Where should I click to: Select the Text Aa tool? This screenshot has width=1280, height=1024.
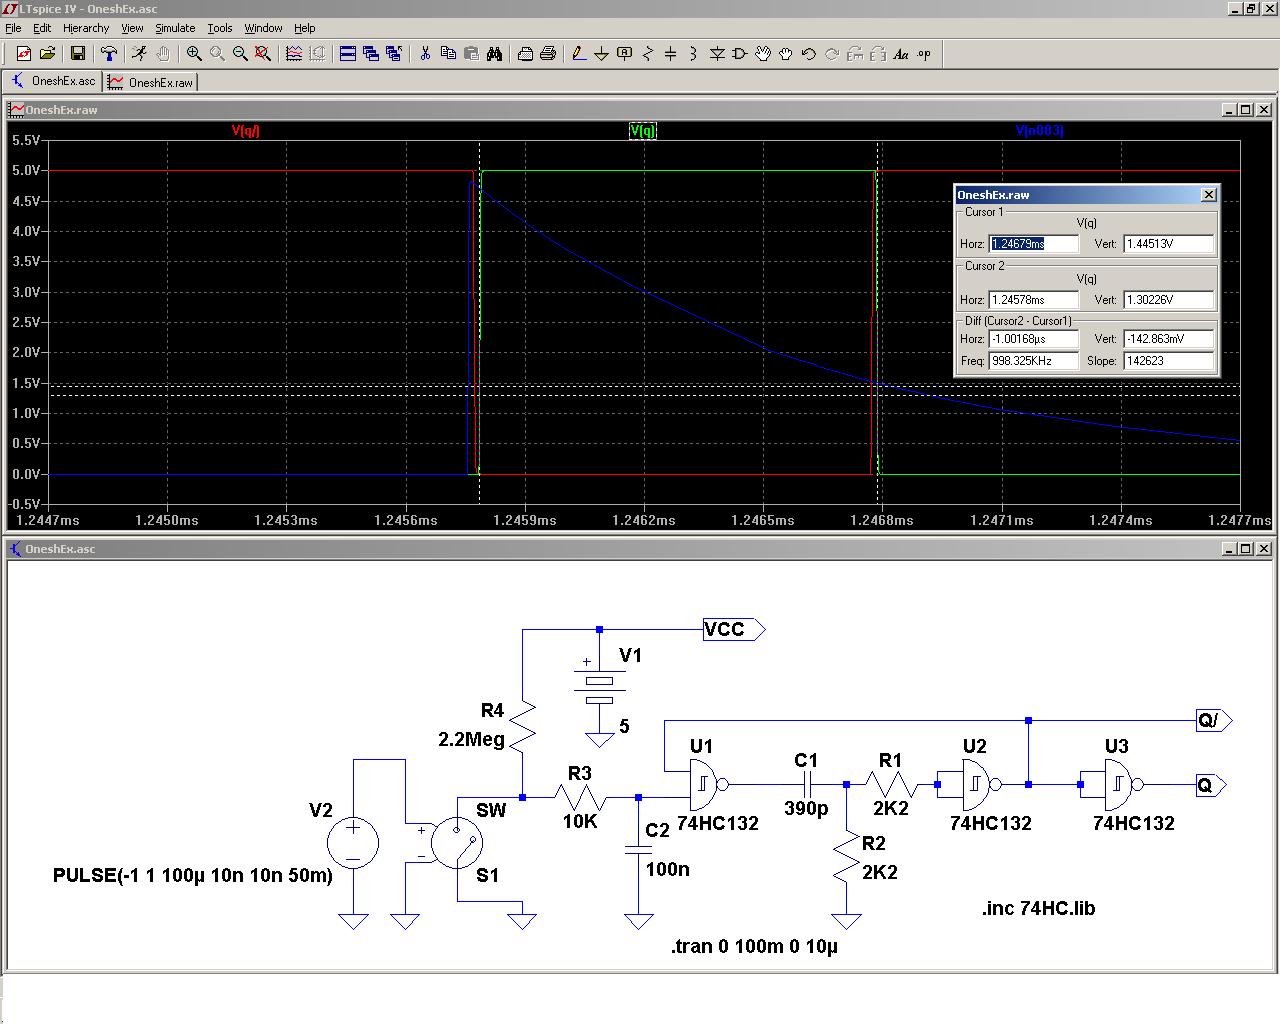901,54
